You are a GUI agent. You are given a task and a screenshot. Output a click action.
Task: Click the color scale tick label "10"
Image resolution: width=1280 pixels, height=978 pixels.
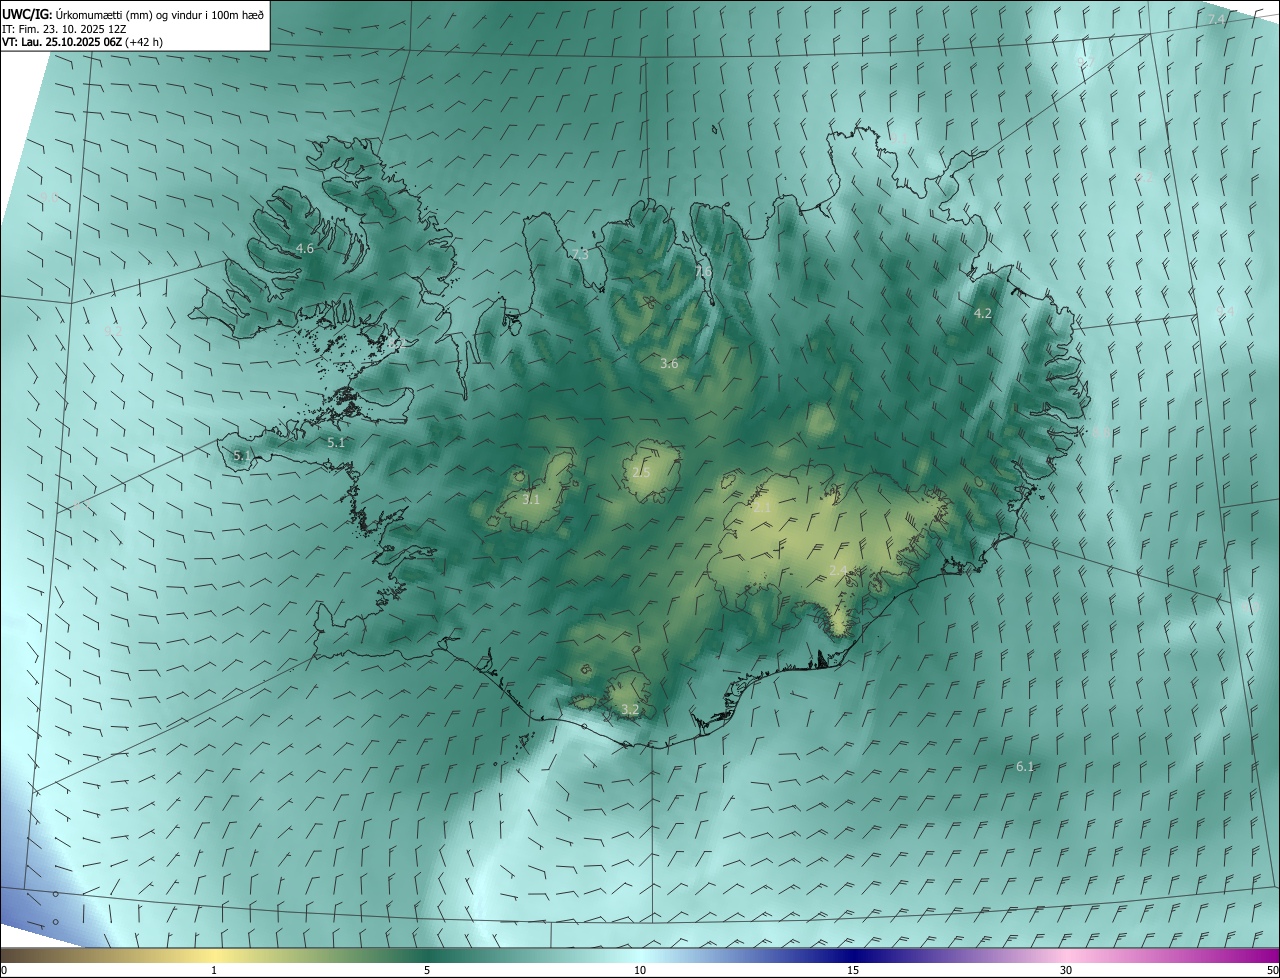(640, 971)
